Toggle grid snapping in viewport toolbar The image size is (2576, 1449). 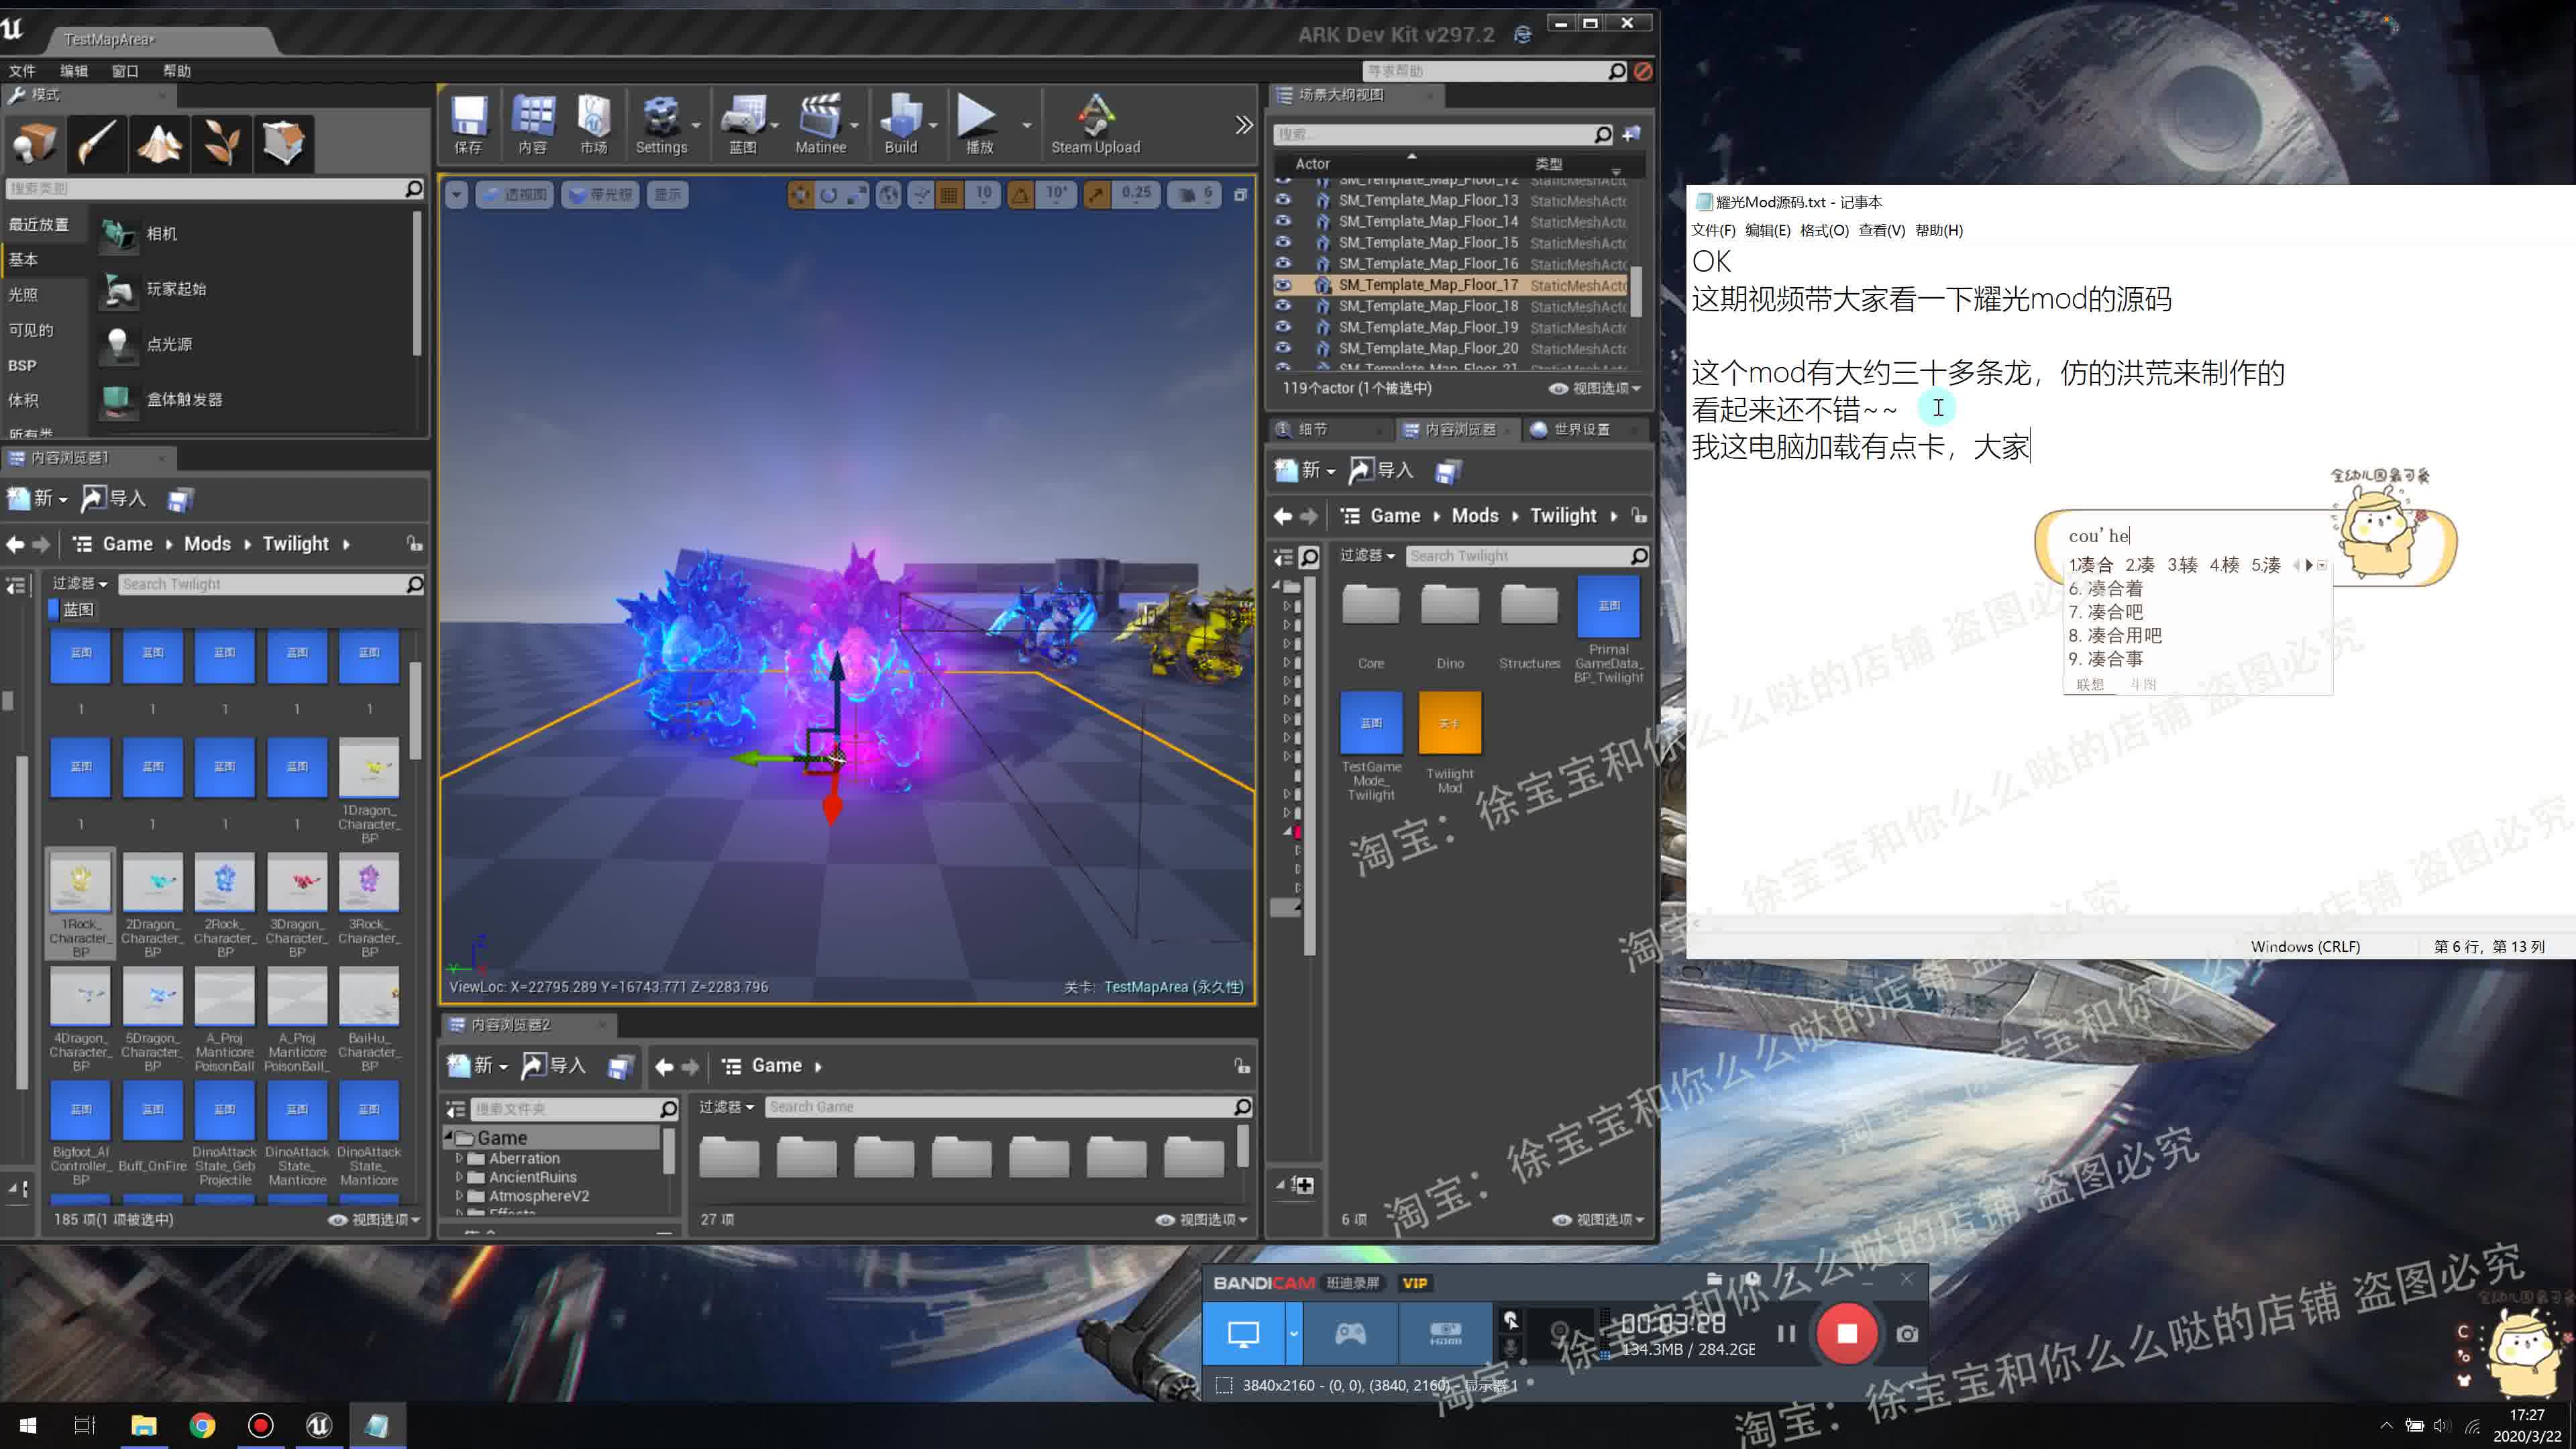(x=948, y=195)
